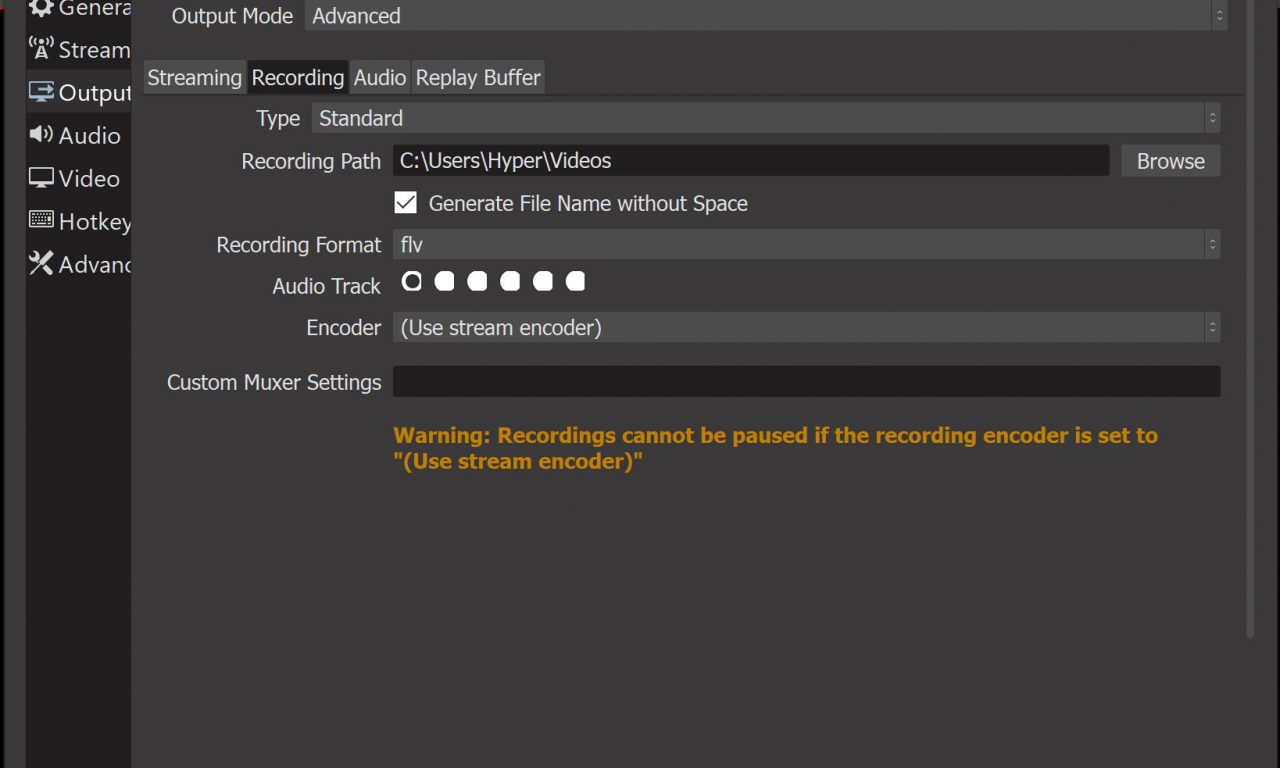Open Hotkeys via keyboard icon
The height and width of the screenshot is (768, 1280).
tap(41, 220)
